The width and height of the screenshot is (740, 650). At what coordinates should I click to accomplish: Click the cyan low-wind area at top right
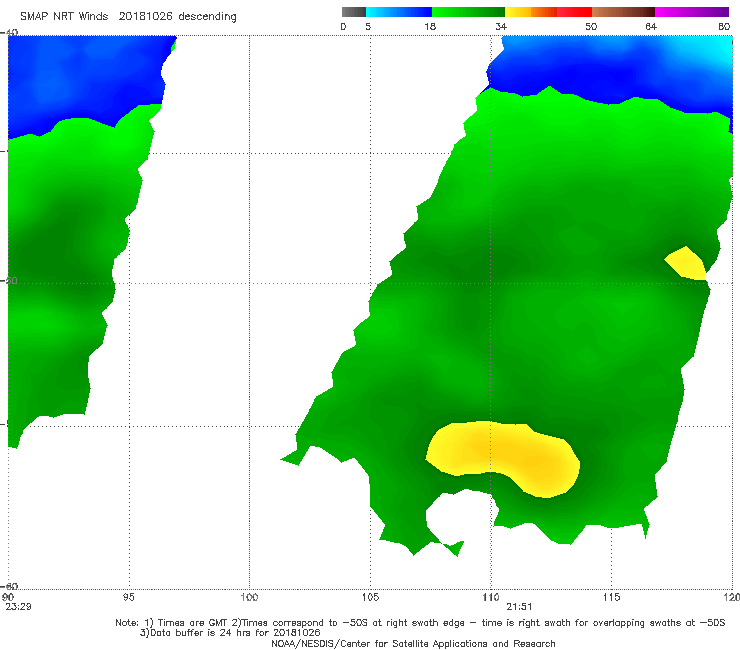[708, 50]
